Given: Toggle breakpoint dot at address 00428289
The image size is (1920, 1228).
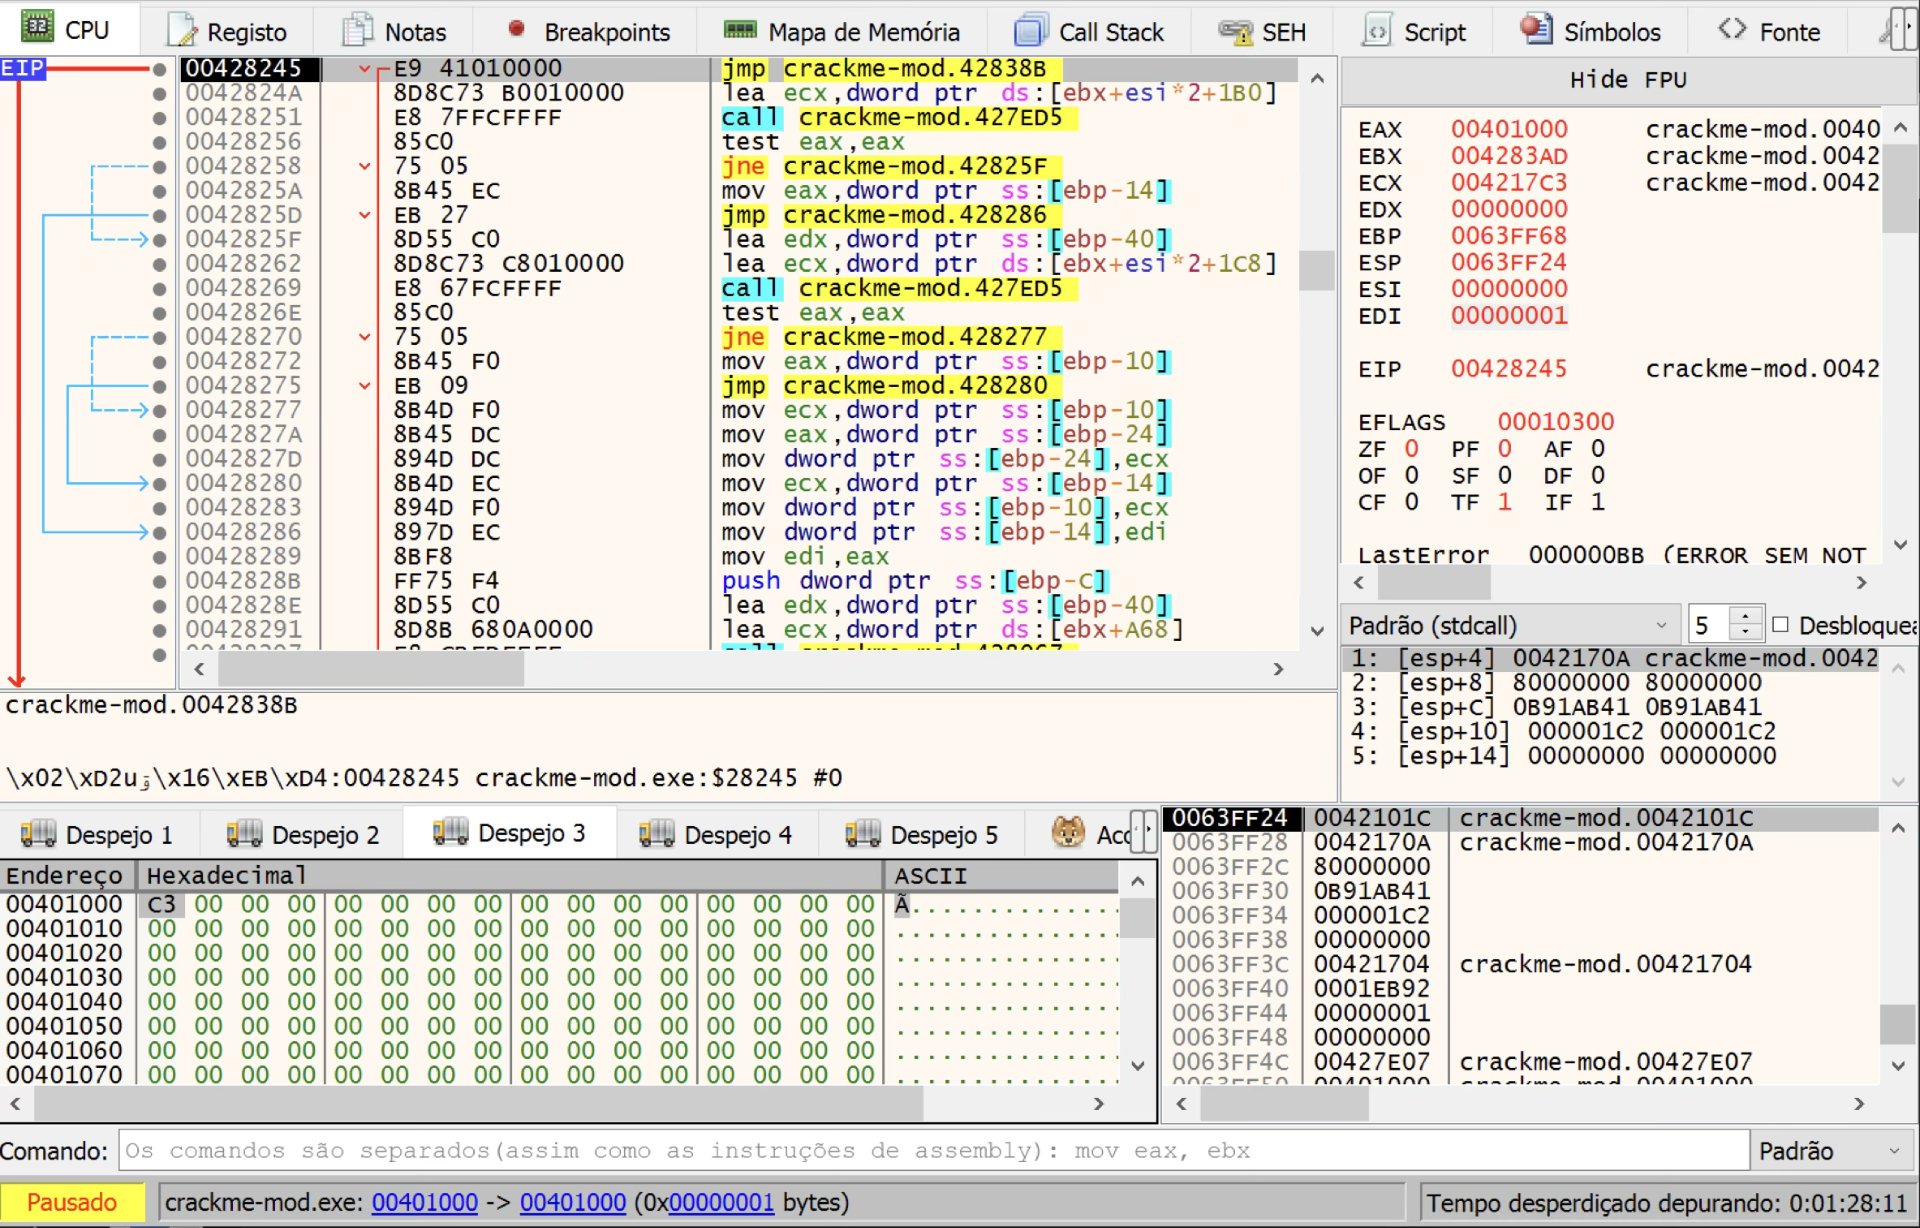Looking at the screenshot, I should (159, 557).
